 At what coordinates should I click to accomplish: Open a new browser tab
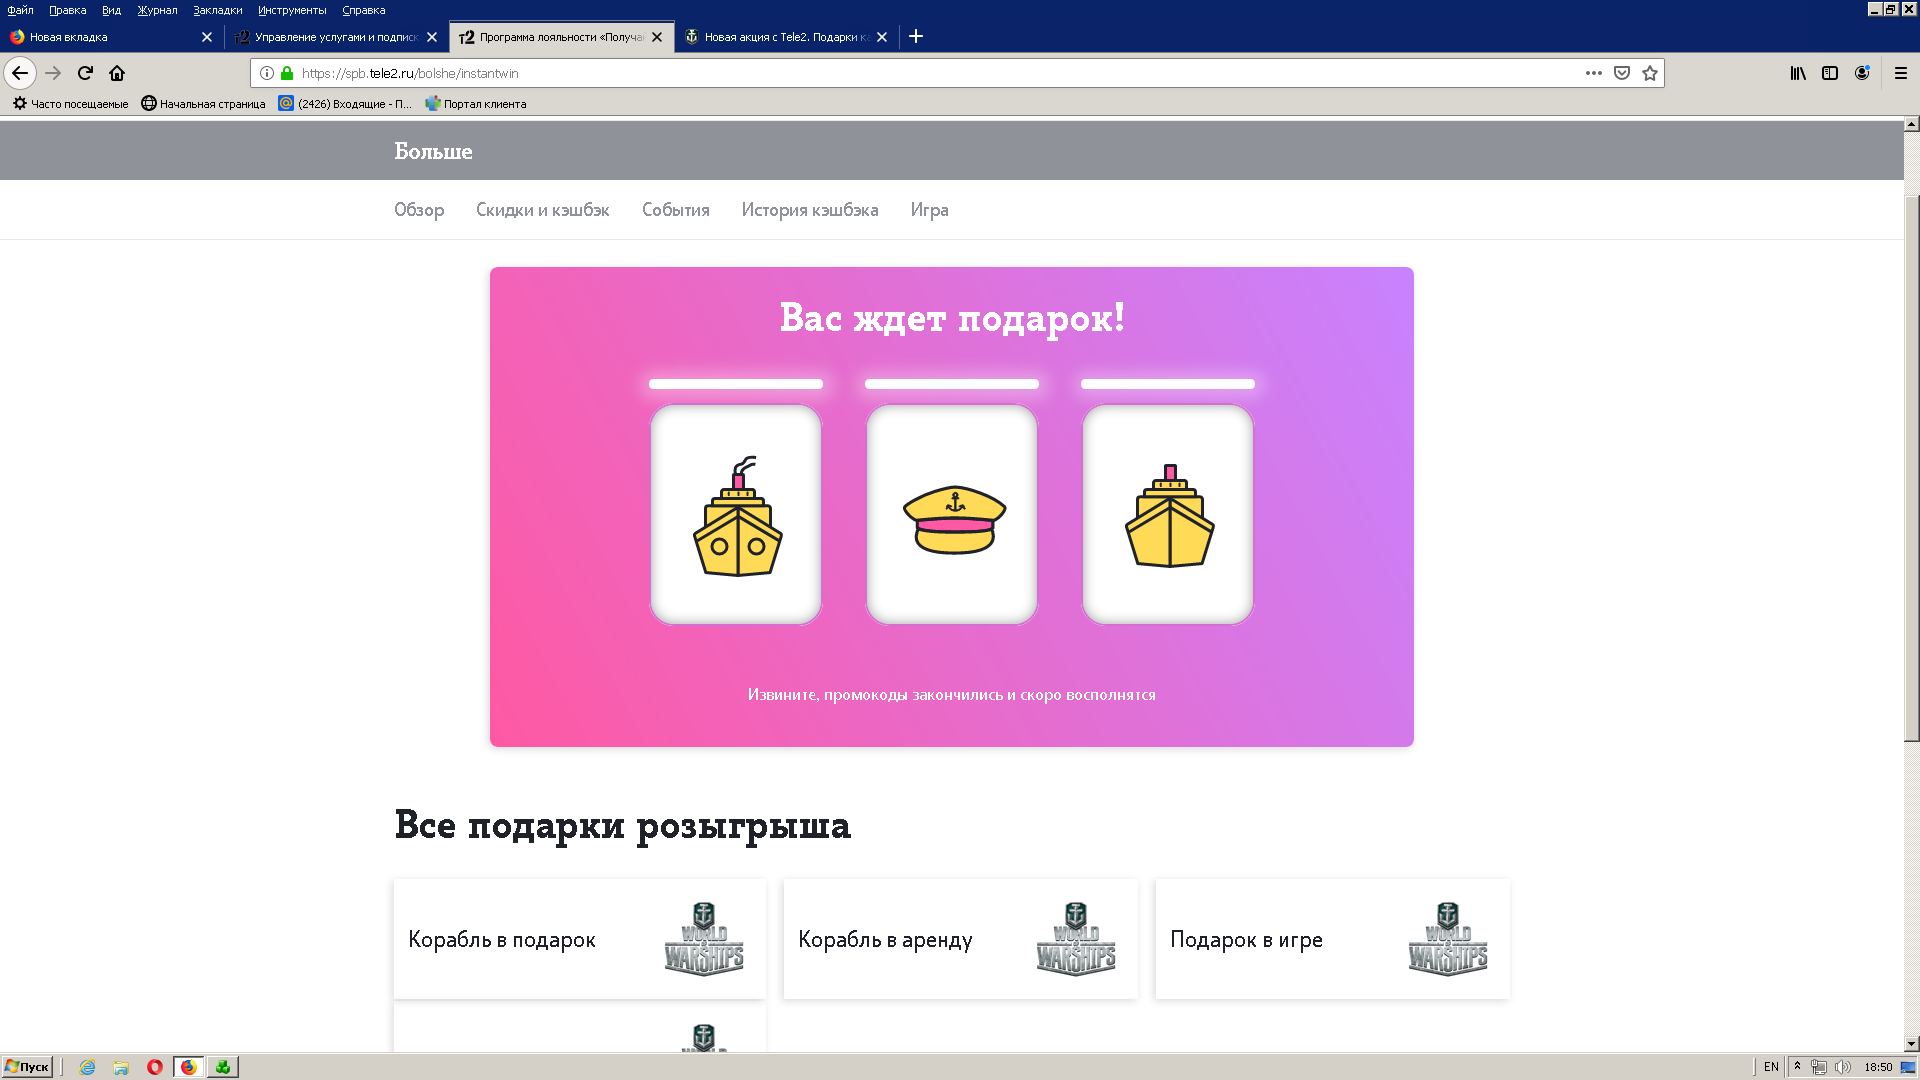[x=916, y=37]
